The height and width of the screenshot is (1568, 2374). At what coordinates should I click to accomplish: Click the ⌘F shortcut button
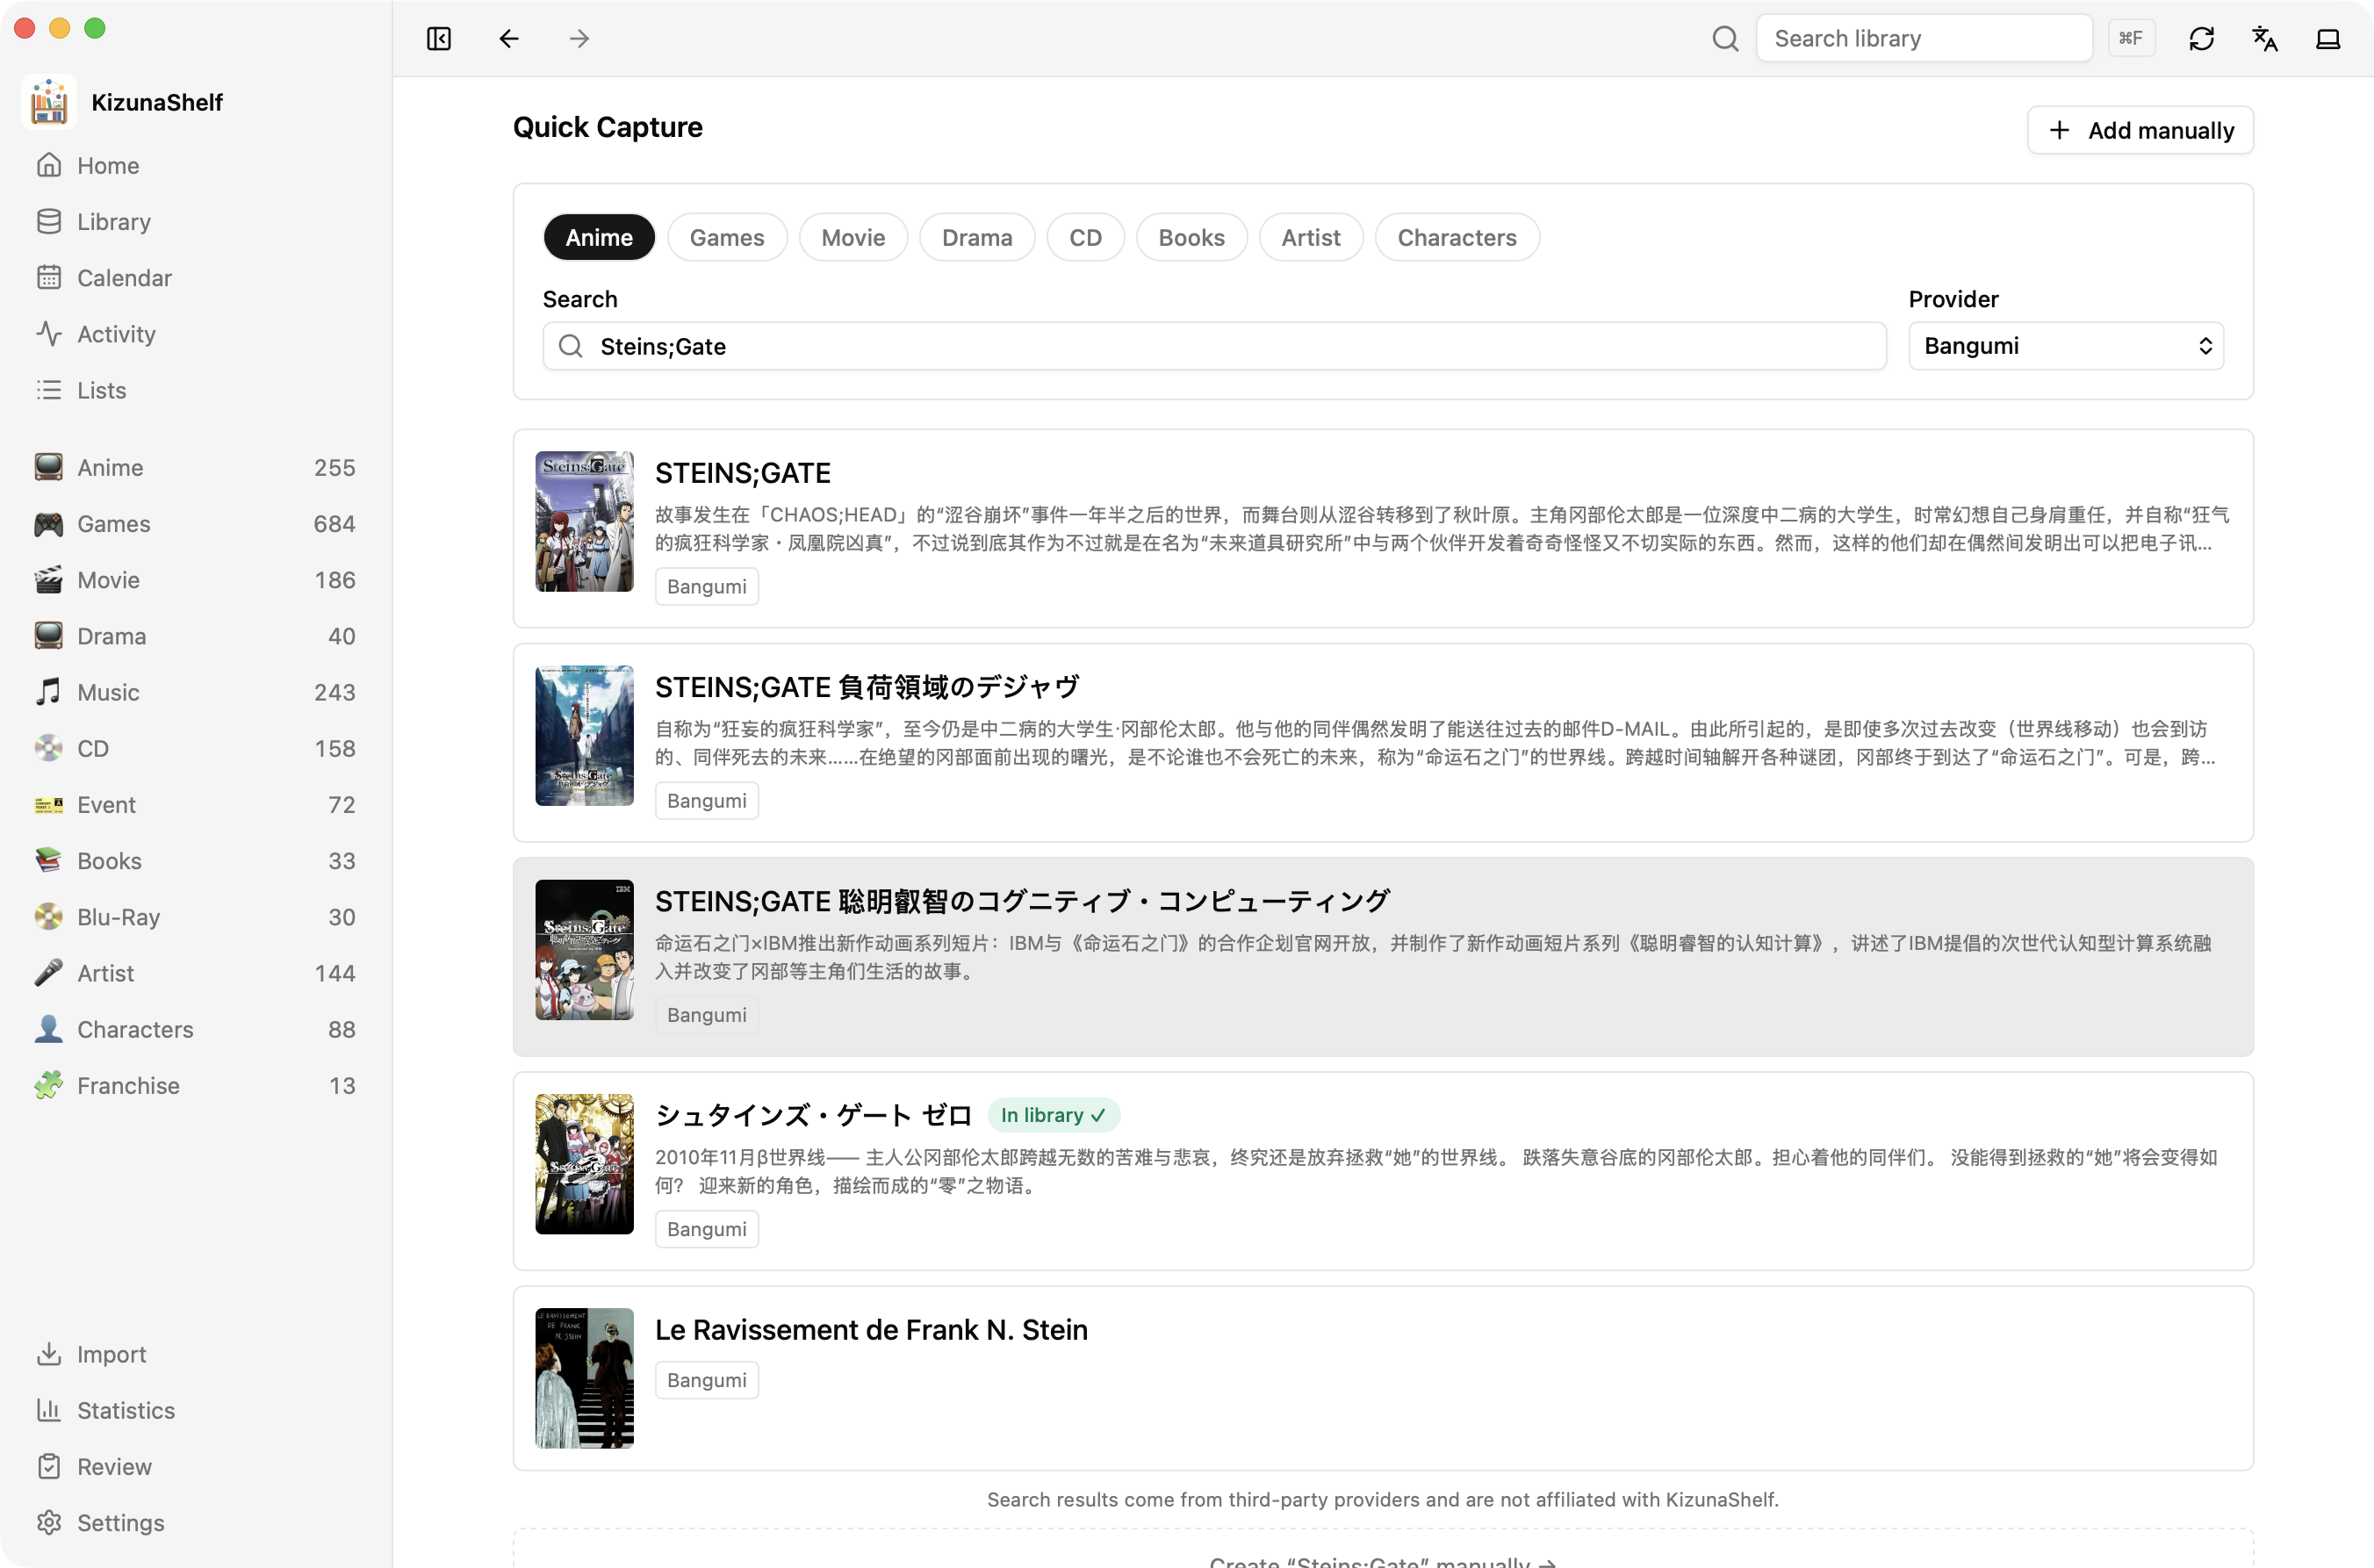point(2131,38)
